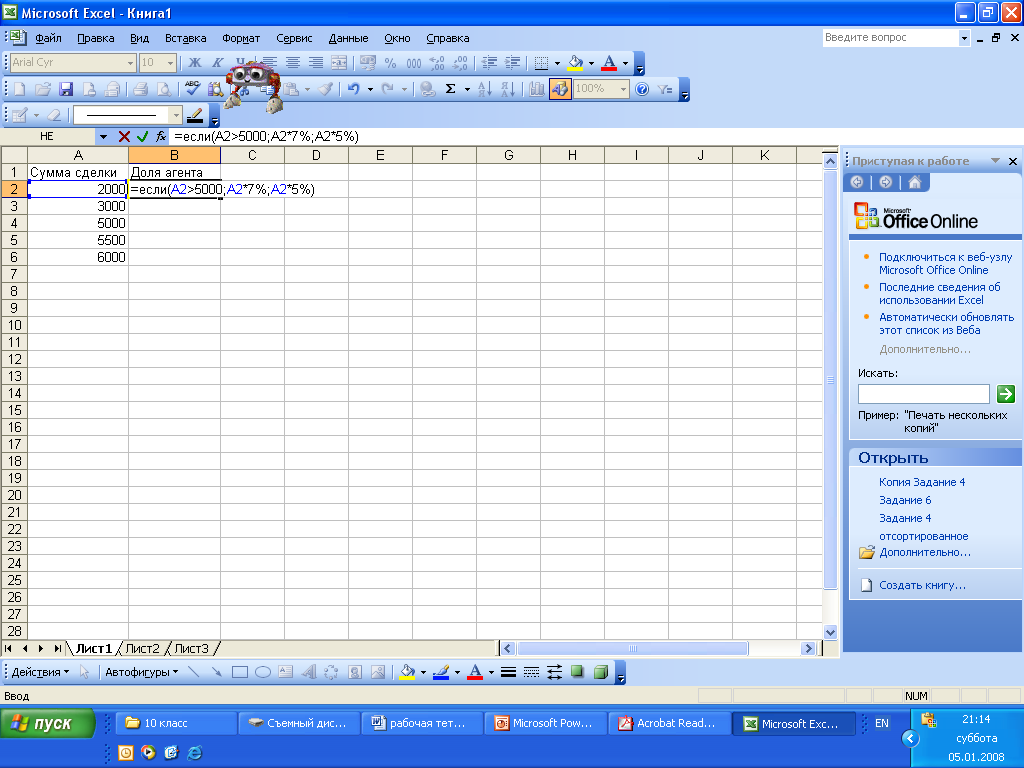Open the font size 10 dropdown
1024x768 pixels.
[170, 63]
